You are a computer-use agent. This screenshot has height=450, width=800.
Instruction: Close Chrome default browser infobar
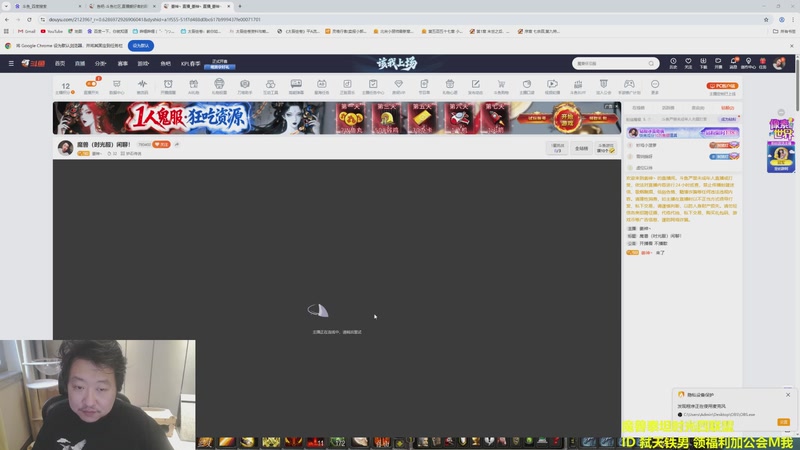792,45
